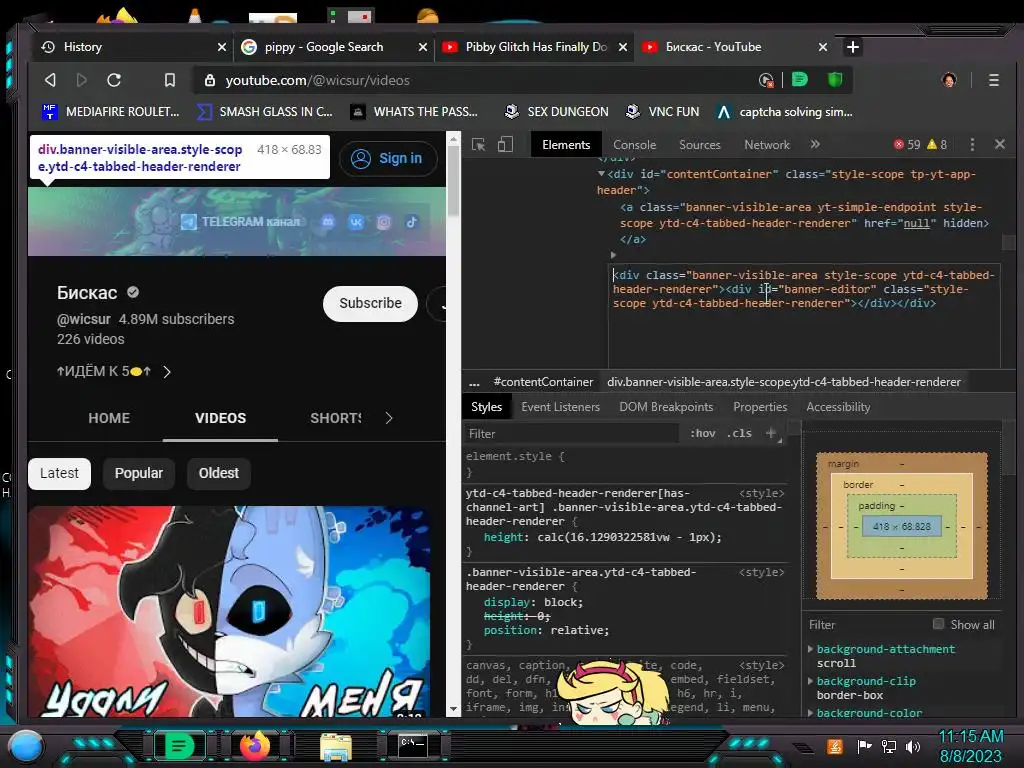Screen dimensions: 1024x768
Task: Open the green chat extension icon
Action: click(799, 80)
